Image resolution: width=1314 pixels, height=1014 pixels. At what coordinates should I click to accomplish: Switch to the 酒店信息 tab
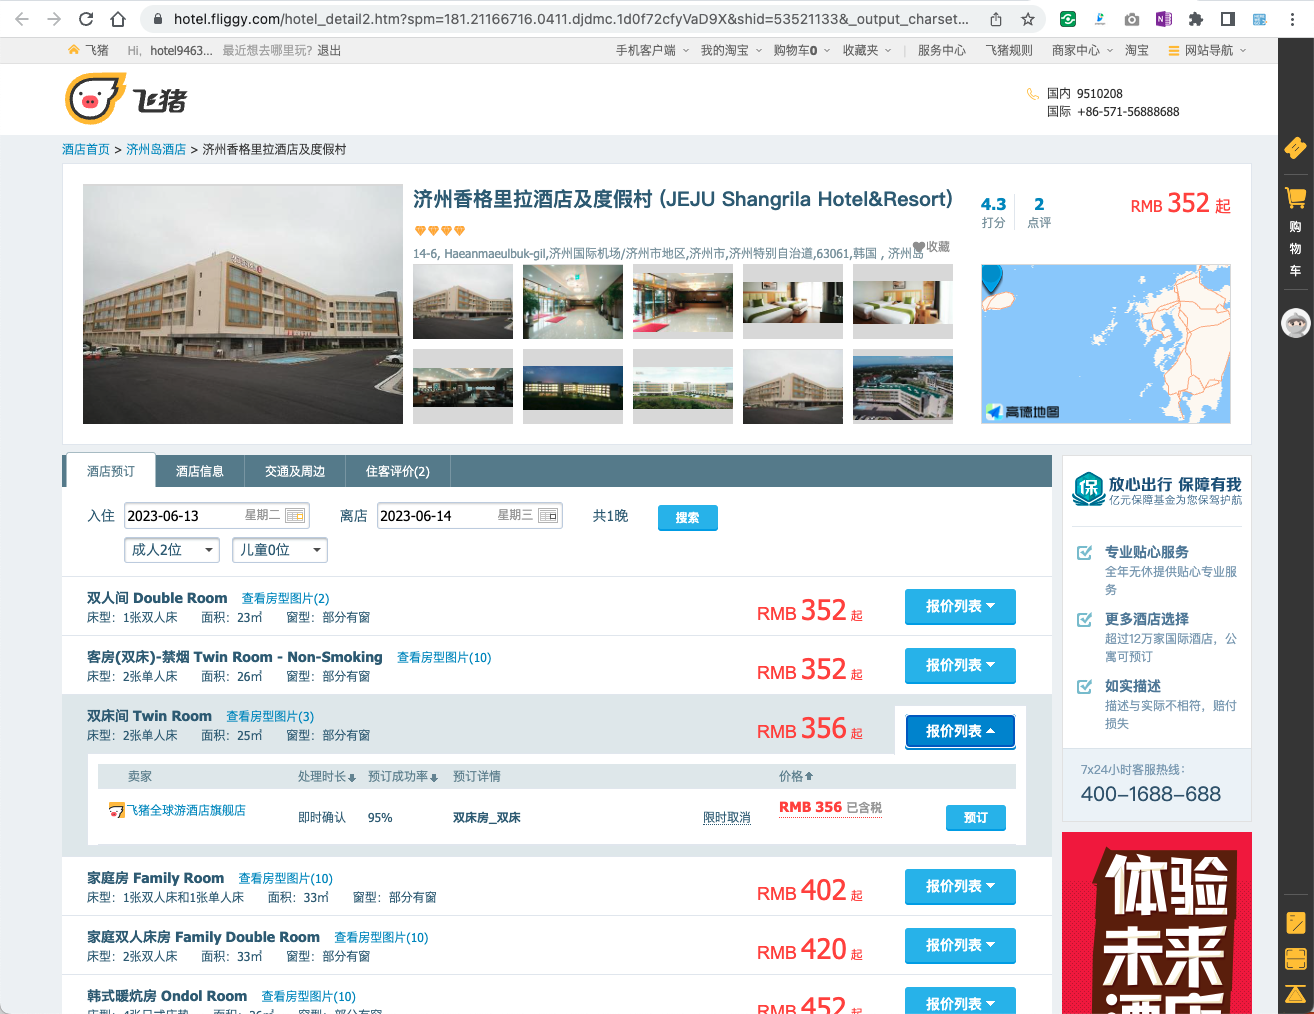(200, 471)
